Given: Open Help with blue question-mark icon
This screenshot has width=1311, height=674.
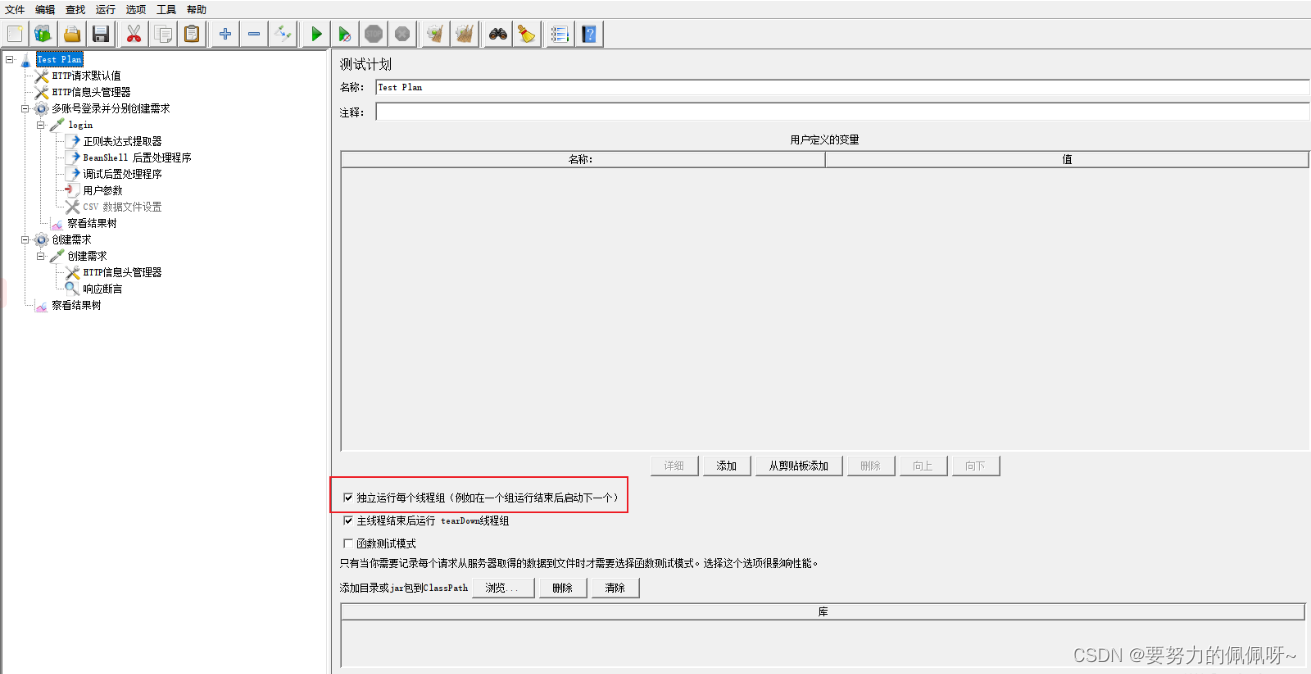Looking at the screenshot, I should point(589,34).
